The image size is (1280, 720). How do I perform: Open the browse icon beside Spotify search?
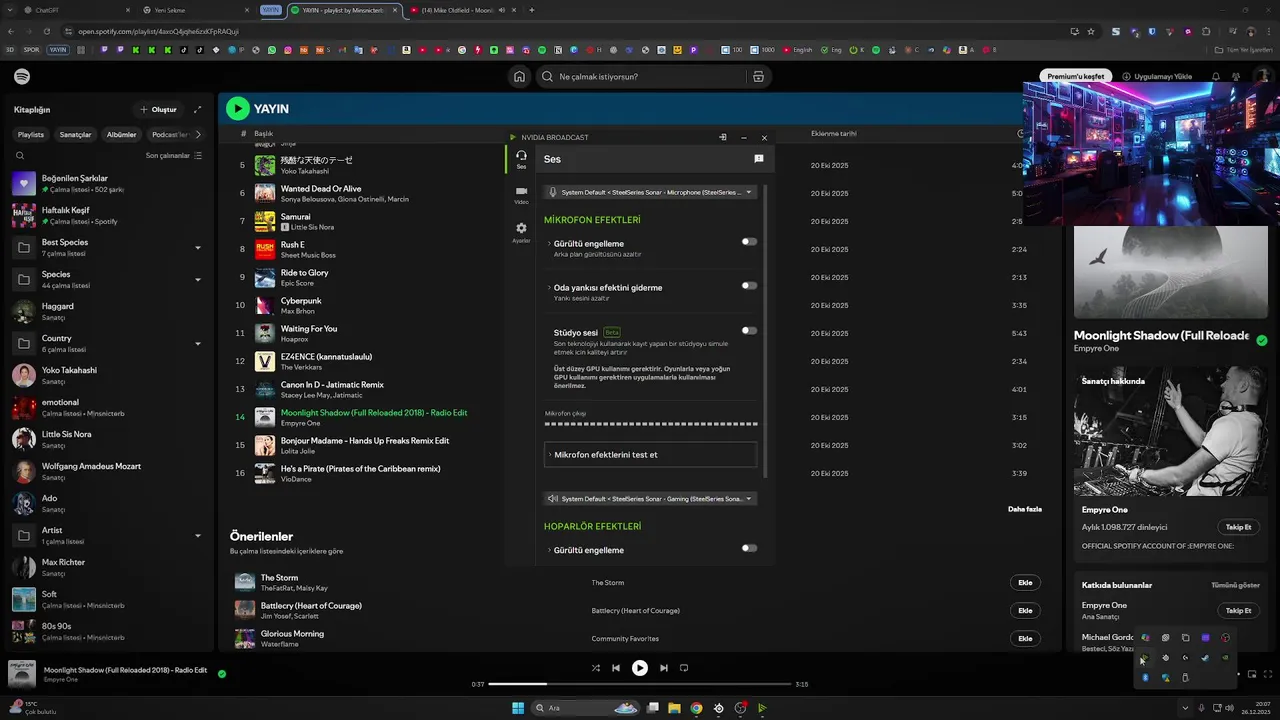coord(758,76)
